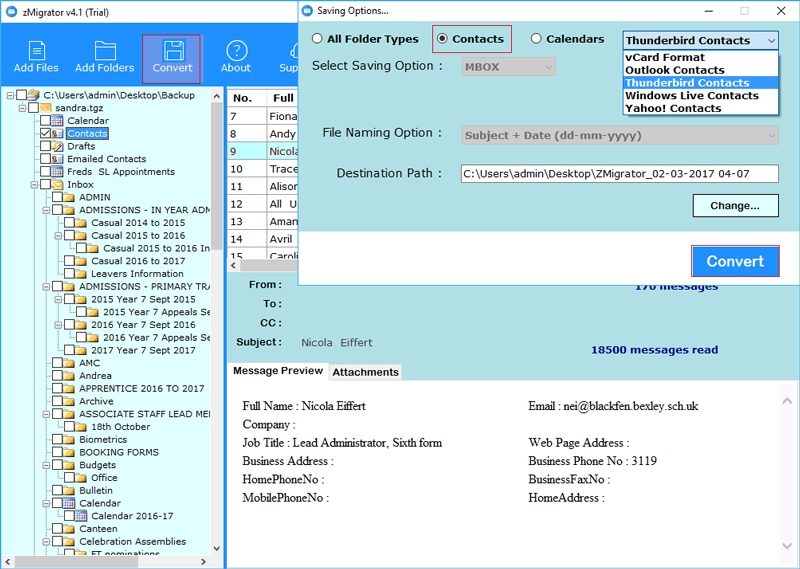
Task: Click the Contacts folder icon in tree
Action: pos(57,133)
